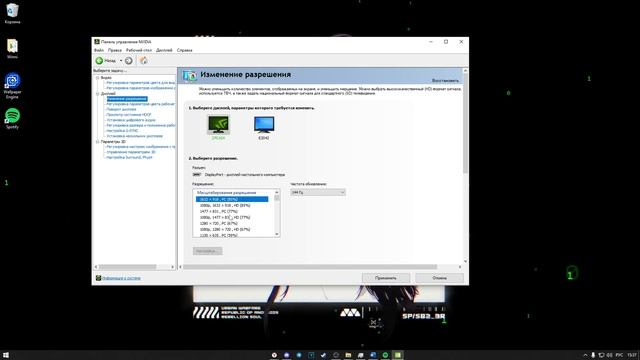The image size is (640, 360).
Task: Select second item under Видео tree node
Action: click(141, 88)
